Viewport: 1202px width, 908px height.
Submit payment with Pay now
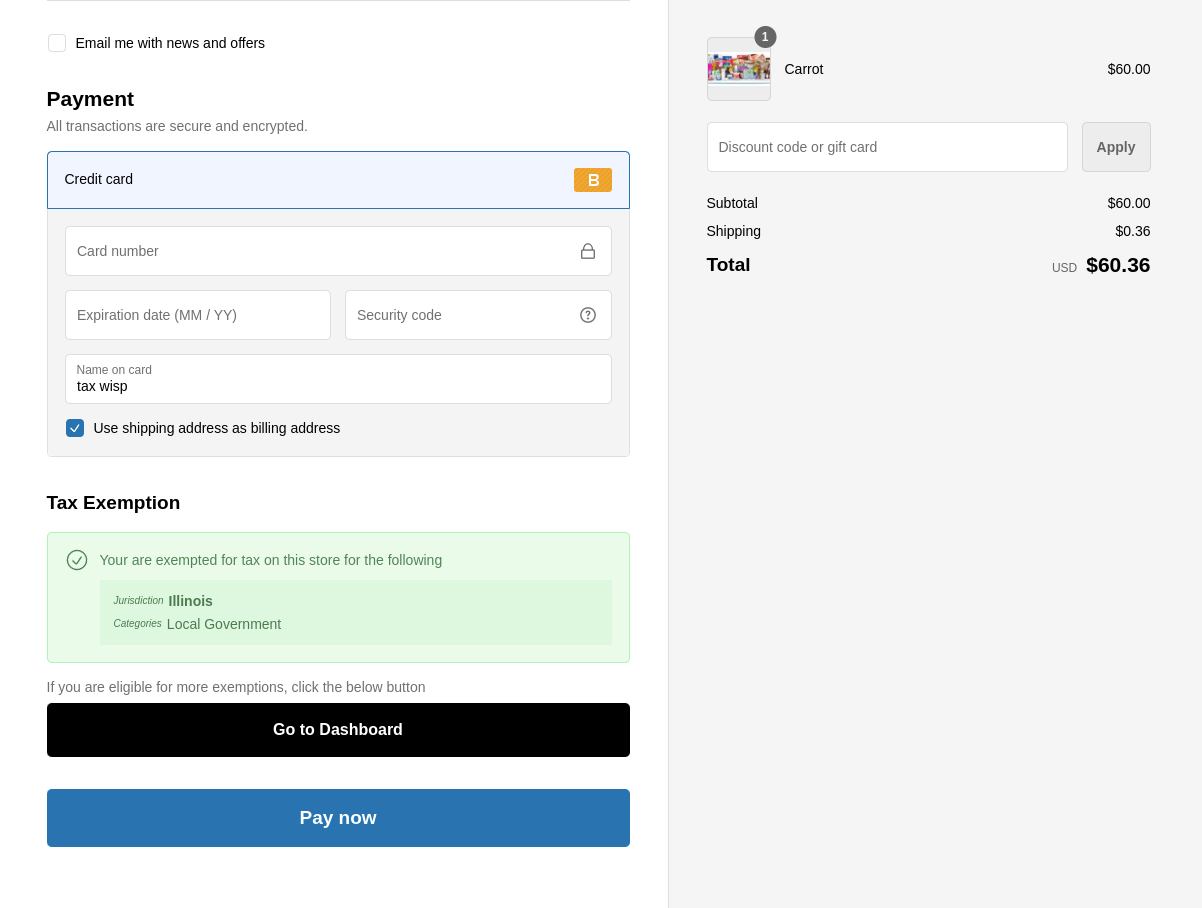tap(338, 818)
